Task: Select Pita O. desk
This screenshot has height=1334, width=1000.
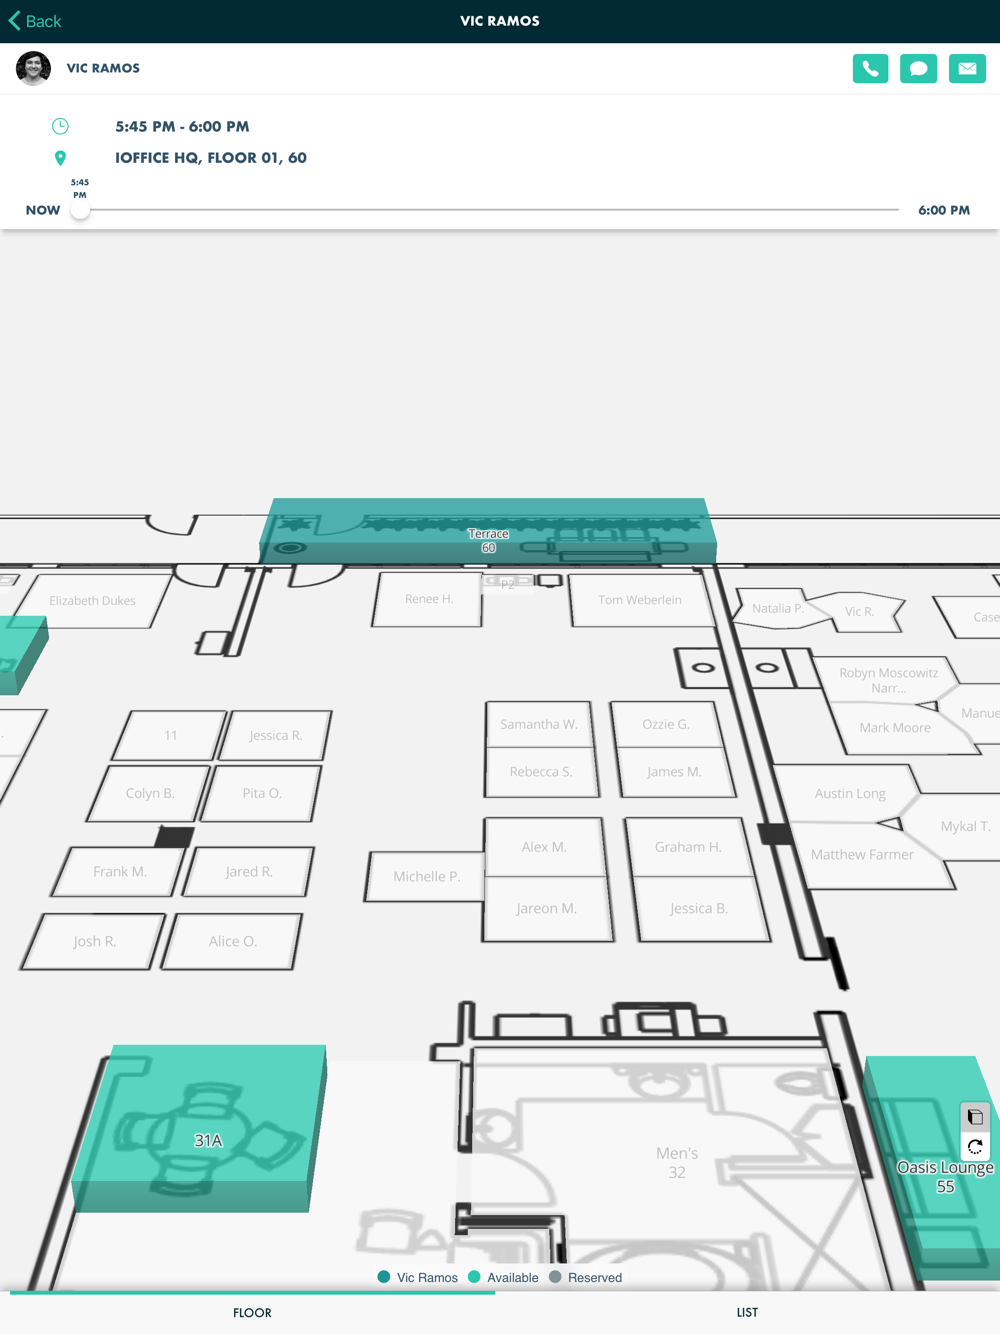Action: click(262, 793)
